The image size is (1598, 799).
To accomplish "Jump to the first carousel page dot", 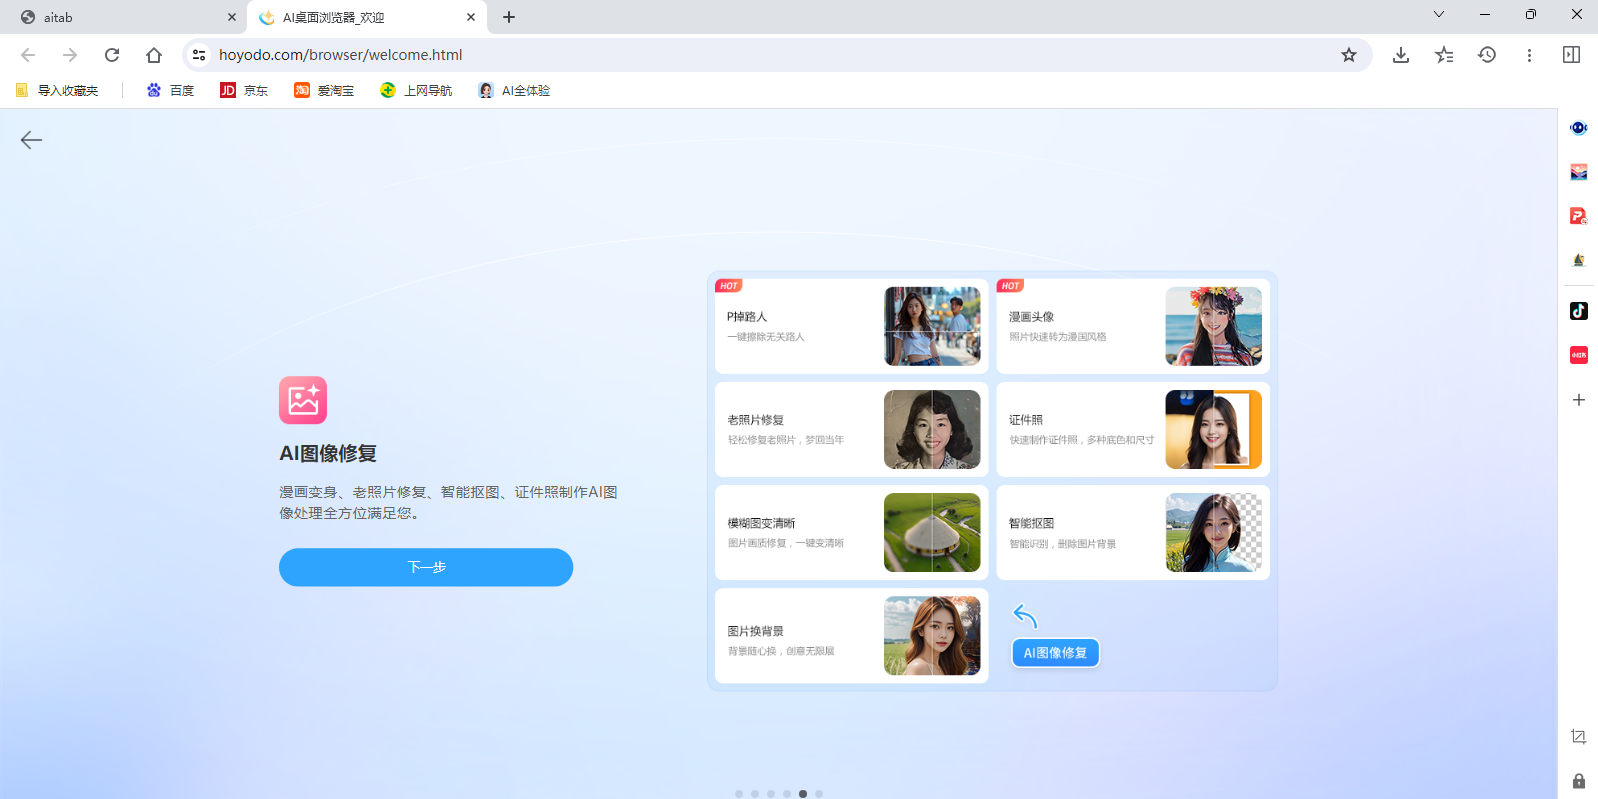I will [x=739, y=794].
